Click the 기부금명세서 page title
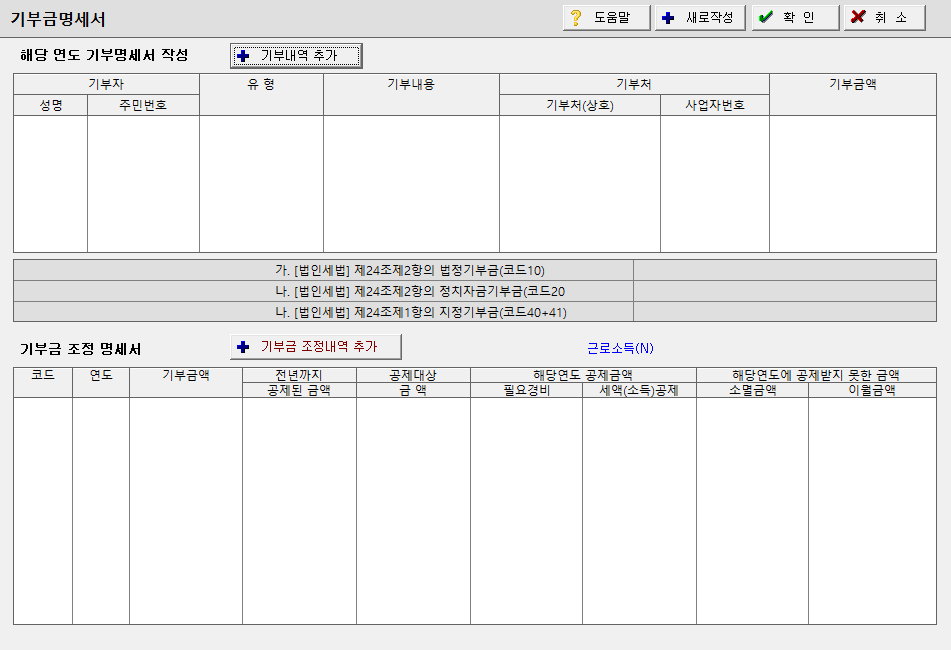951x650 pixels. point(58,19)
